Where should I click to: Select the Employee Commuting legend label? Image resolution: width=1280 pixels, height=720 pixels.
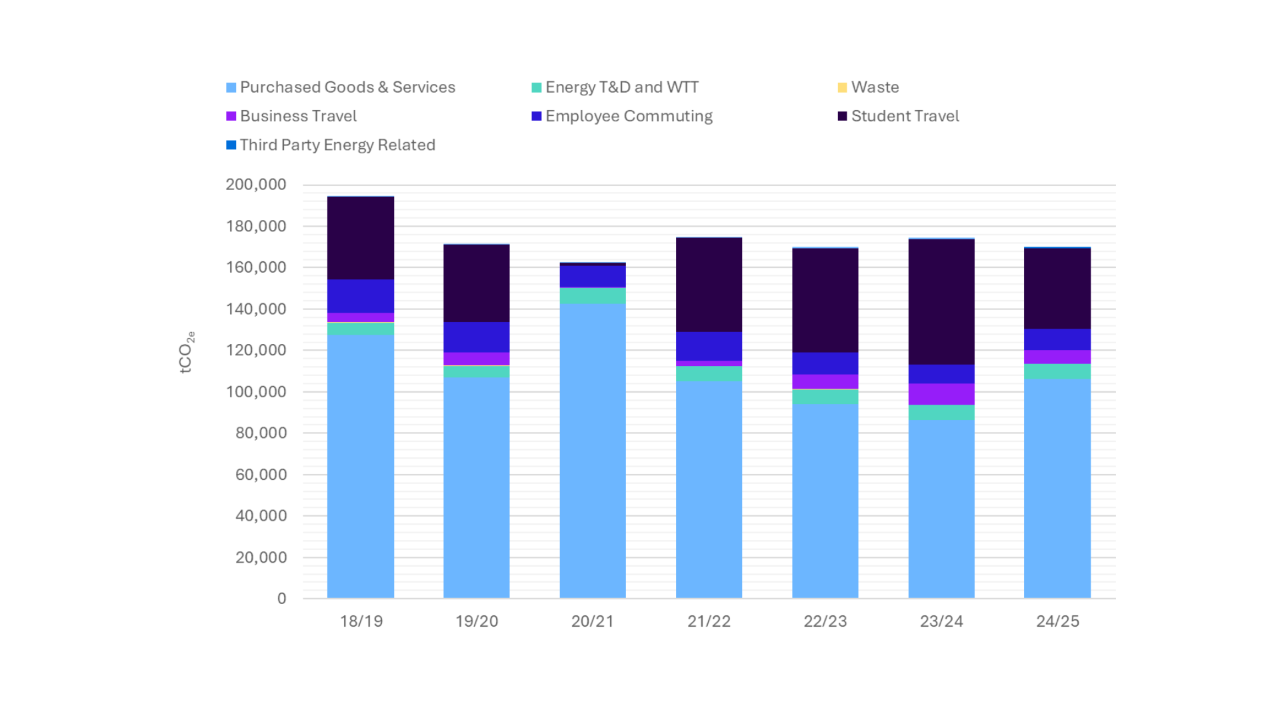628,117
